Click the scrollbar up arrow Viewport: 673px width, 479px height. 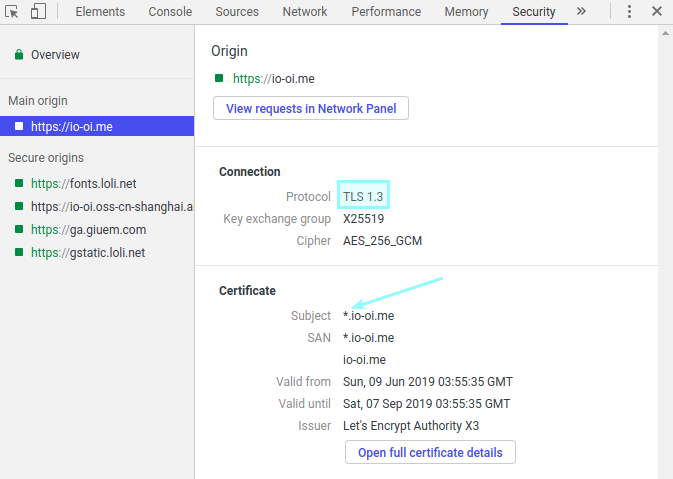665,33
